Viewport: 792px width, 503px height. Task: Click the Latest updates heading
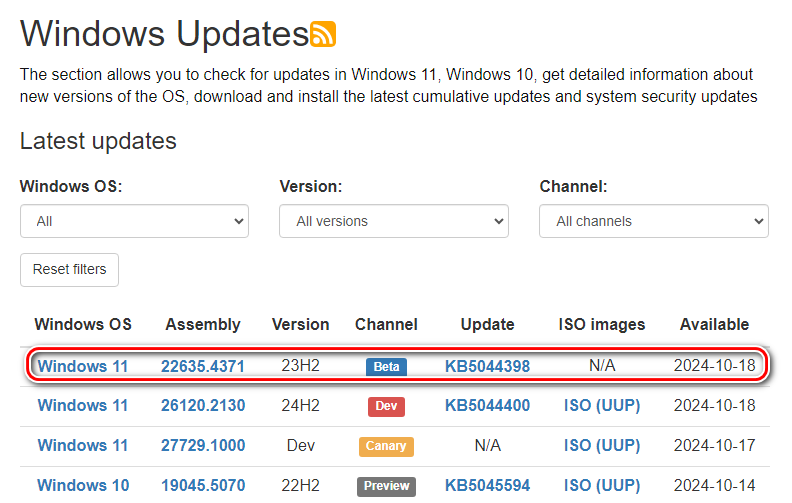tap(98, 141)
